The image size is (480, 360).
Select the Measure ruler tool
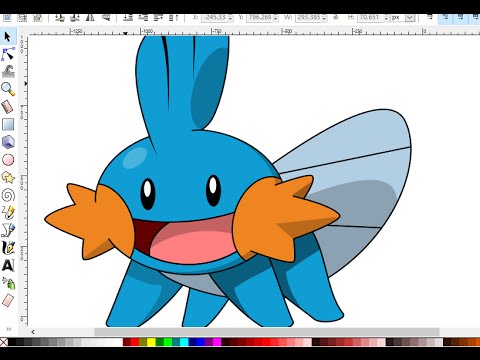(8, 107)
